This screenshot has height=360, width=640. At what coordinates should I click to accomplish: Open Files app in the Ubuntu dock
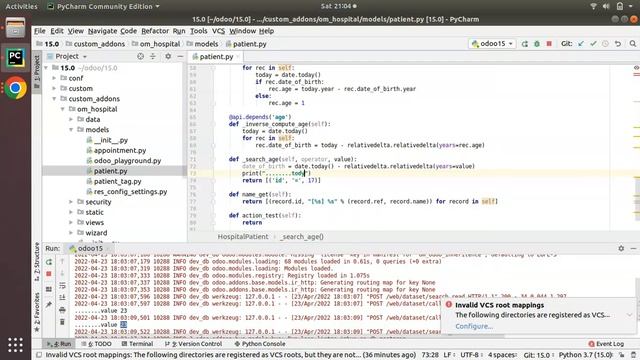[x=15, y=28]
